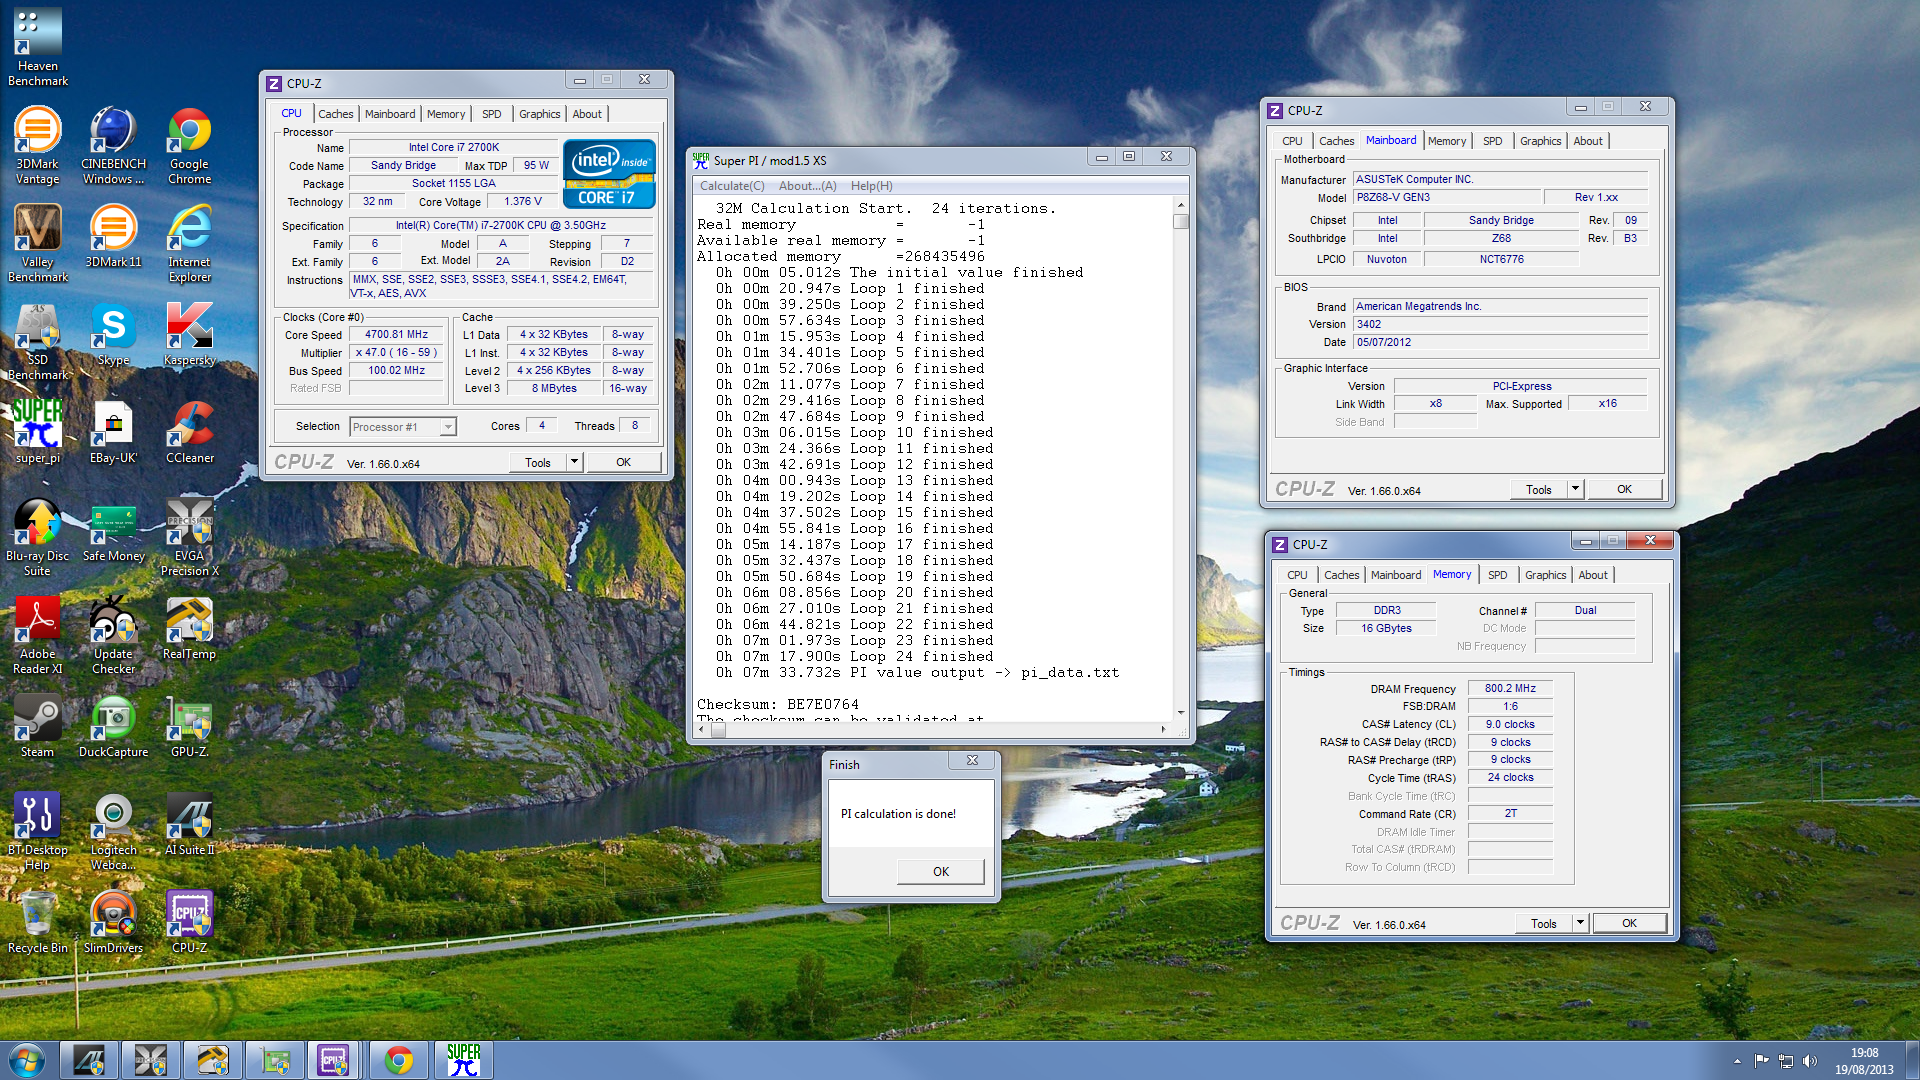1920x1080 pixels.
Task: Open Steam desktop icon
Action: coord(38,727)
